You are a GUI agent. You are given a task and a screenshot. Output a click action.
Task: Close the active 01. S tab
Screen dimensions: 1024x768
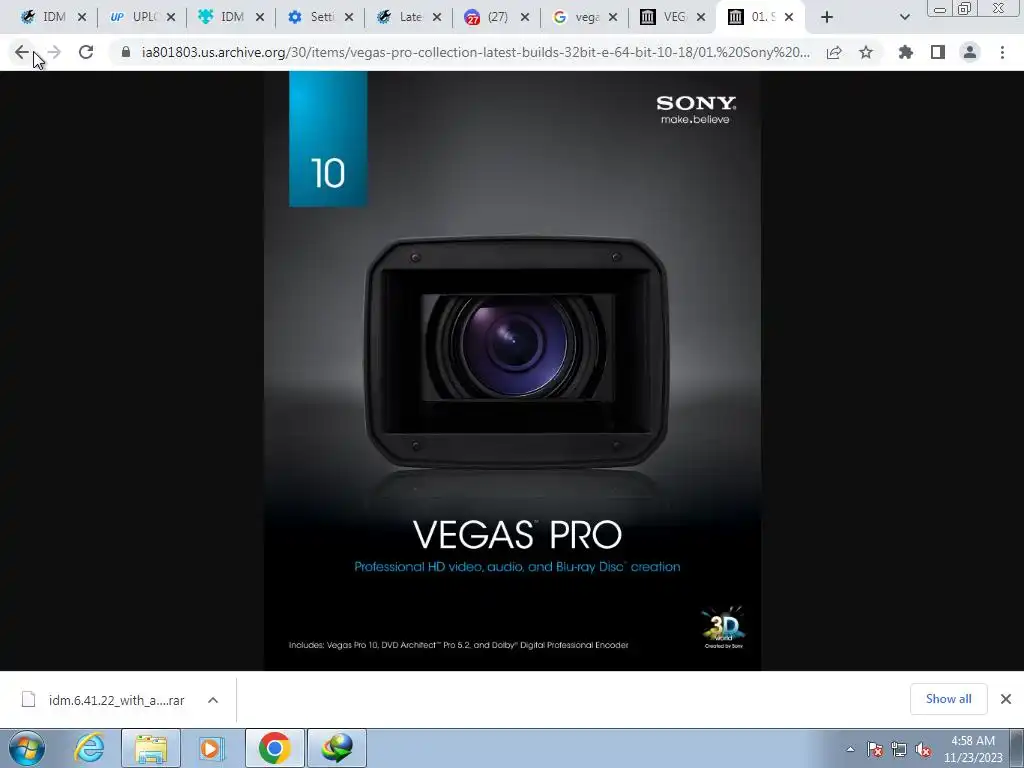(789, 17)
